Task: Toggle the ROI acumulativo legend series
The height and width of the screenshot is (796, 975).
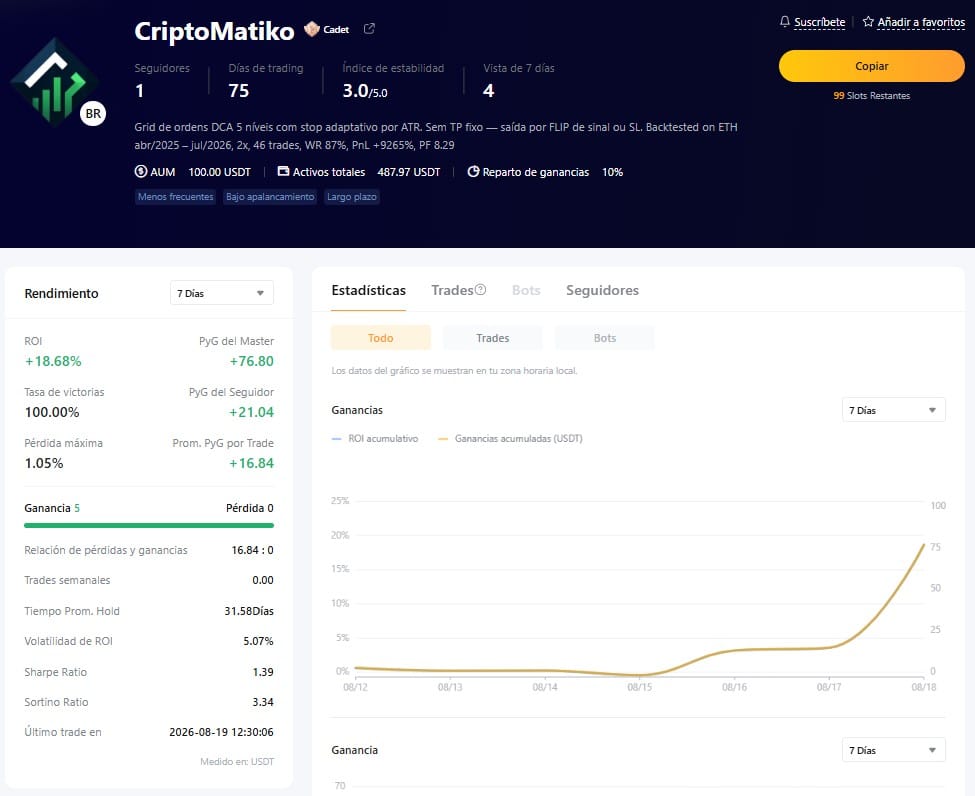Action: [375, 438]
